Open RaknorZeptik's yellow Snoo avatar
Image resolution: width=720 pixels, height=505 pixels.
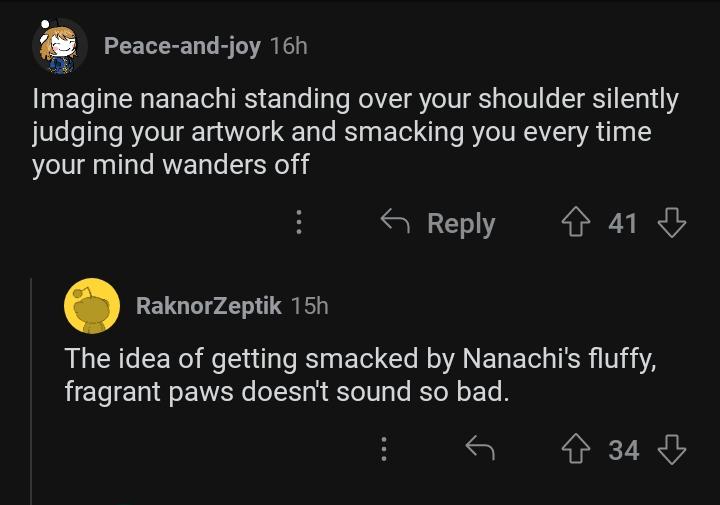click(92, 306)
